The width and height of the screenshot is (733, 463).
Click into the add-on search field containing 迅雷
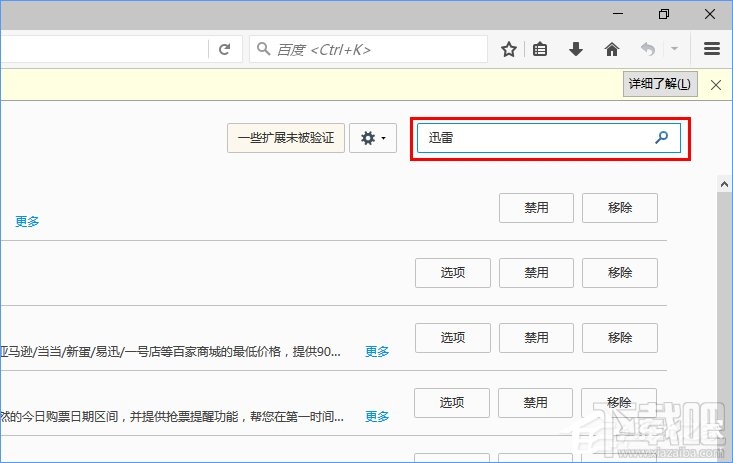click(549, 138)
